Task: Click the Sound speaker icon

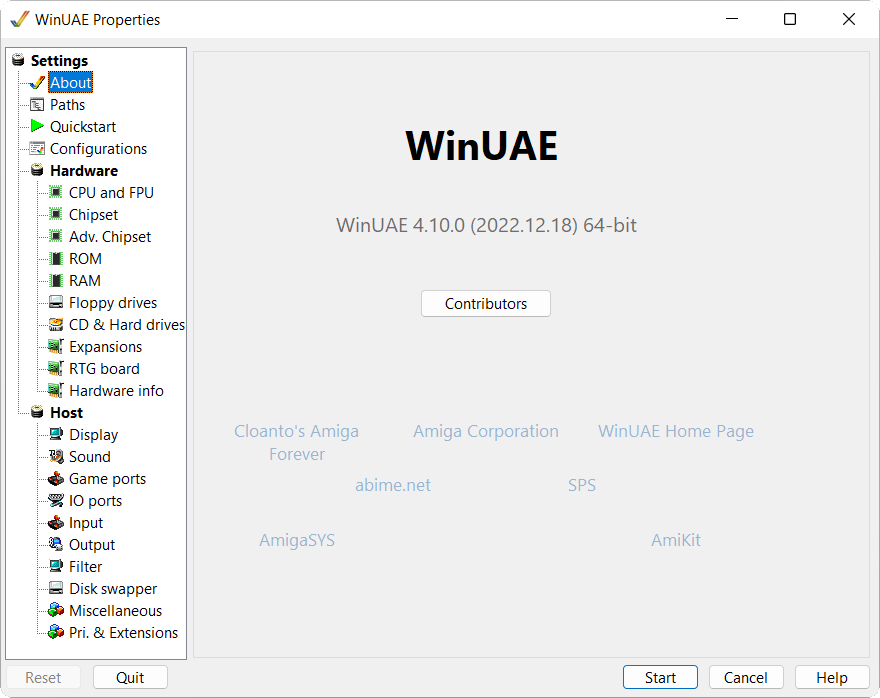Action: coord(56,457)
